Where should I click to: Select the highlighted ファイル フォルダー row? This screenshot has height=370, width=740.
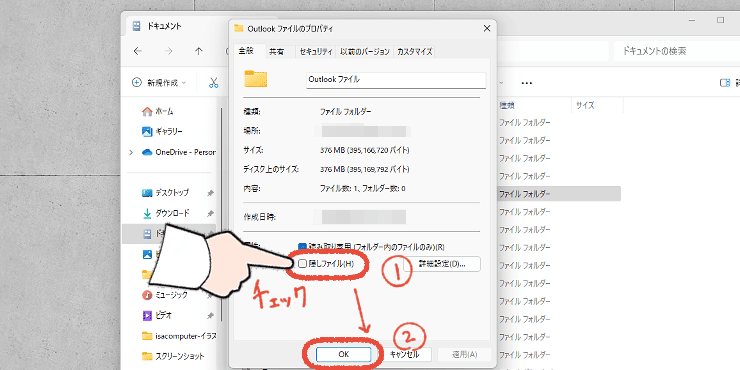[559, 193]
